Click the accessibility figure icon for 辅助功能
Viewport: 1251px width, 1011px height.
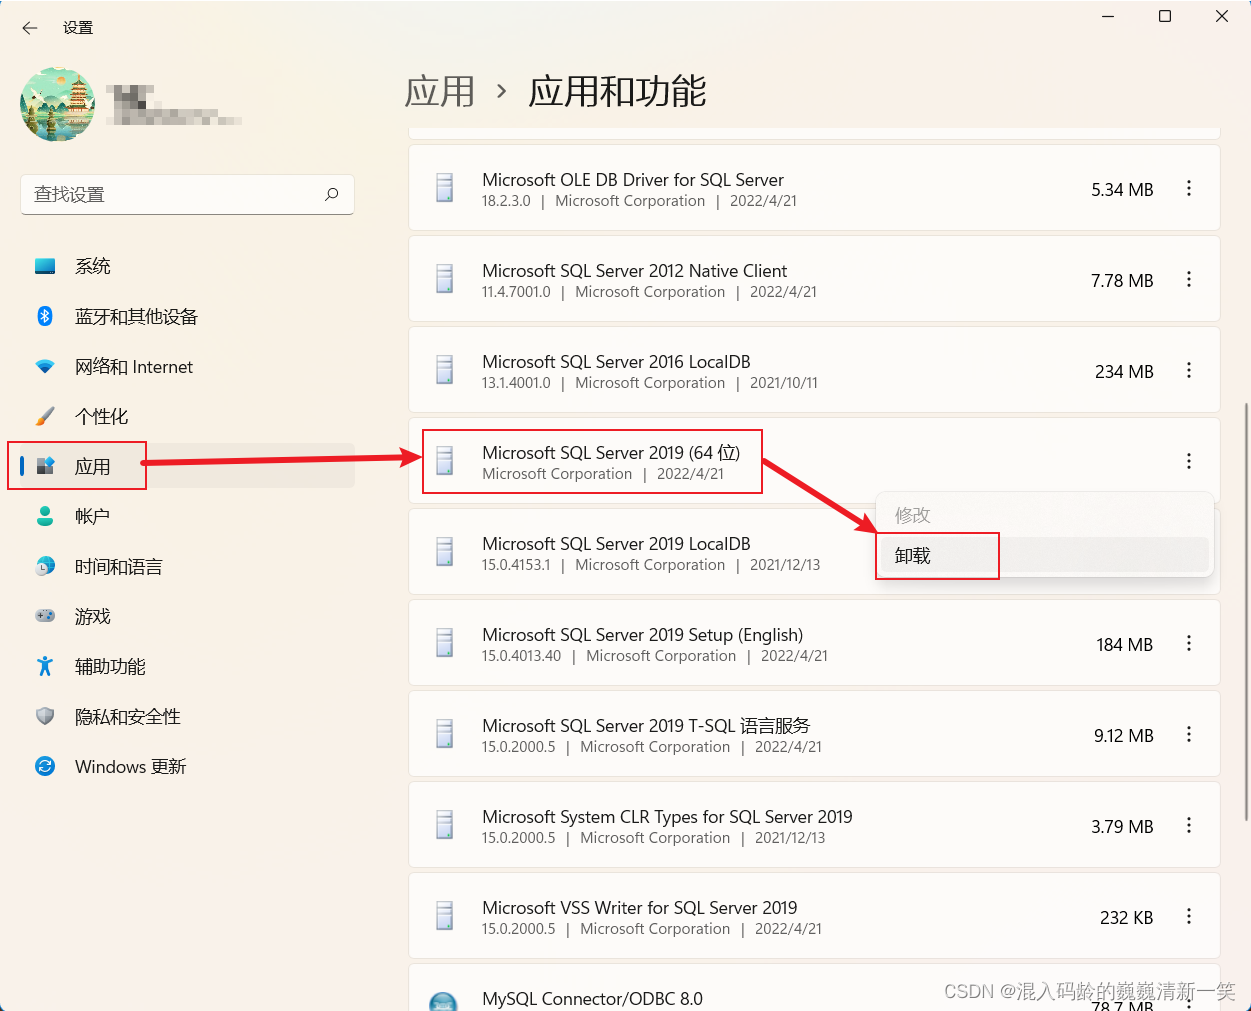pyautogui.click(x=45, y=666)
